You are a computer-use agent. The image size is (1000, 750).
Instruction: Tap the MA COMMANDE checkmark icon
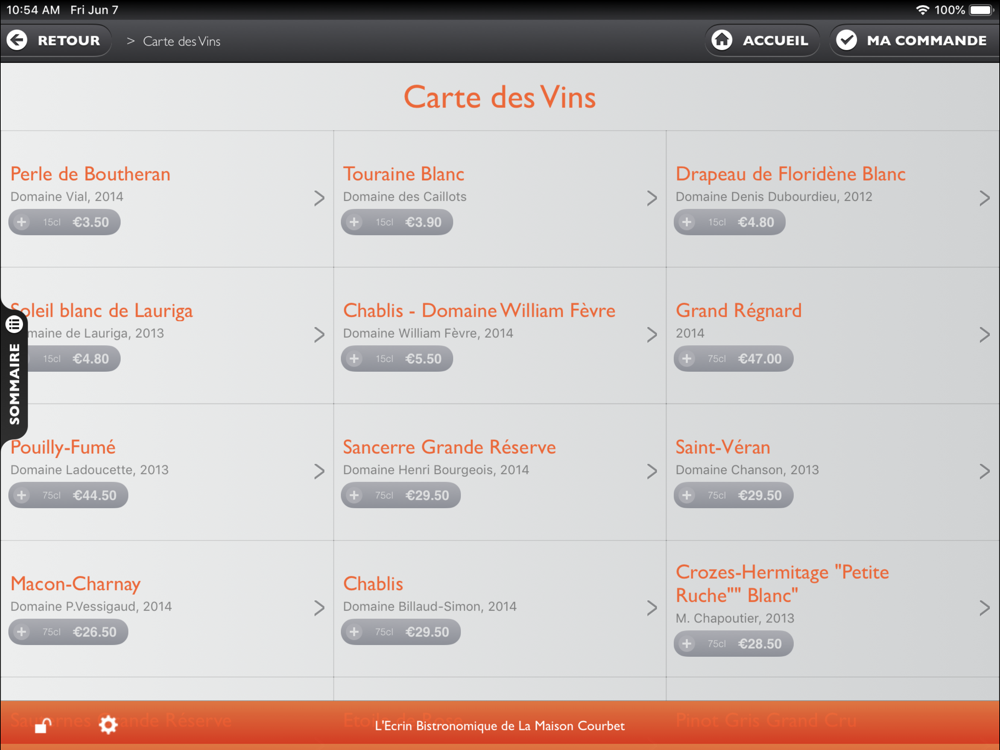pyautogui.click(x=846, y=40)
